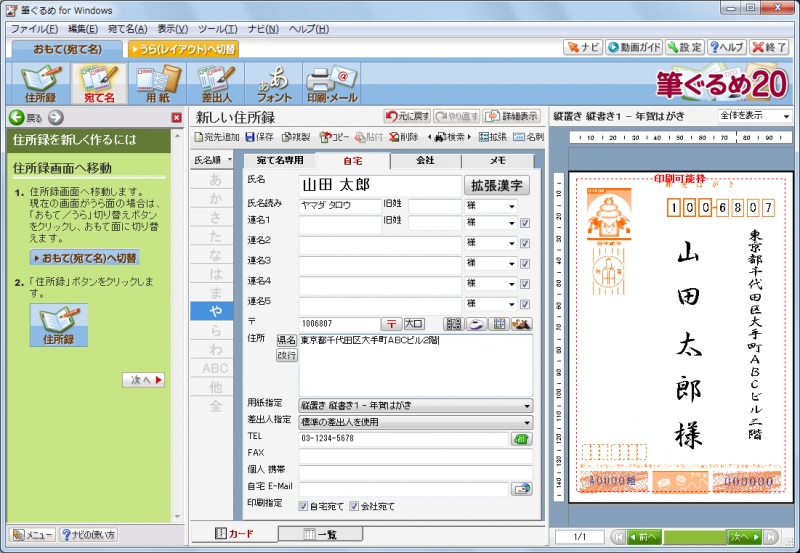Select the 宛て名 toolbar icon

point(99,84)
